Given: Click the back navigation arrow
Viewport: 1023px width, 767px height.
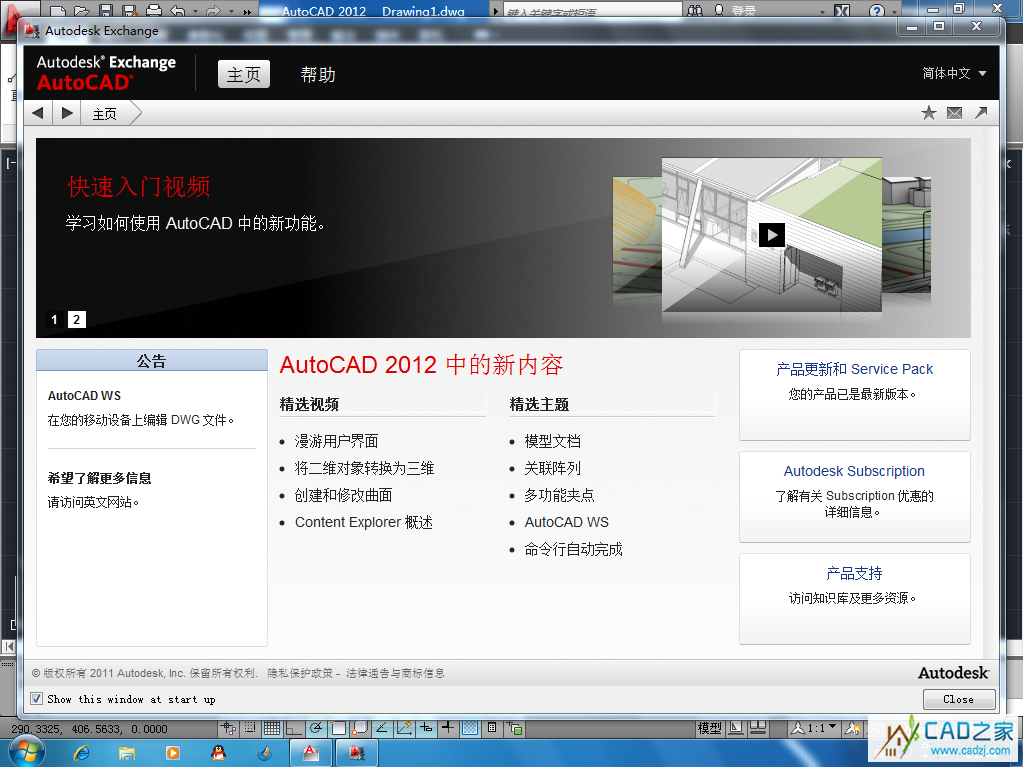Looking at the screenshot, I should point(38,113).
